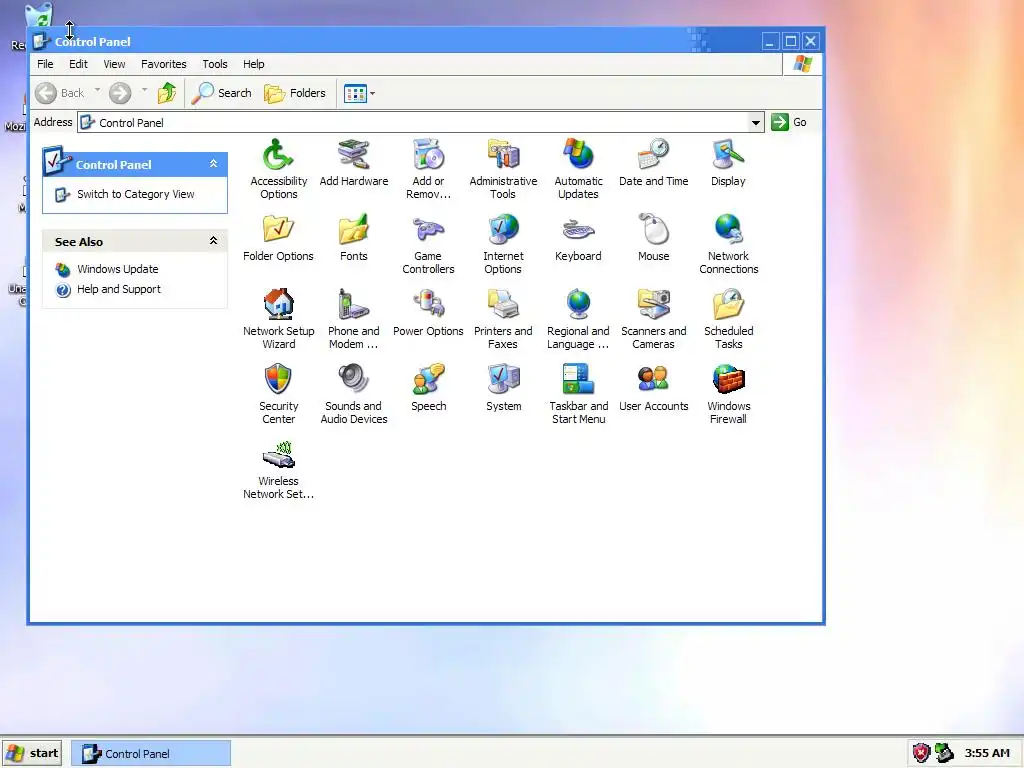
Task: Select Add or Remove Programs icon
Action: [428, 168]
